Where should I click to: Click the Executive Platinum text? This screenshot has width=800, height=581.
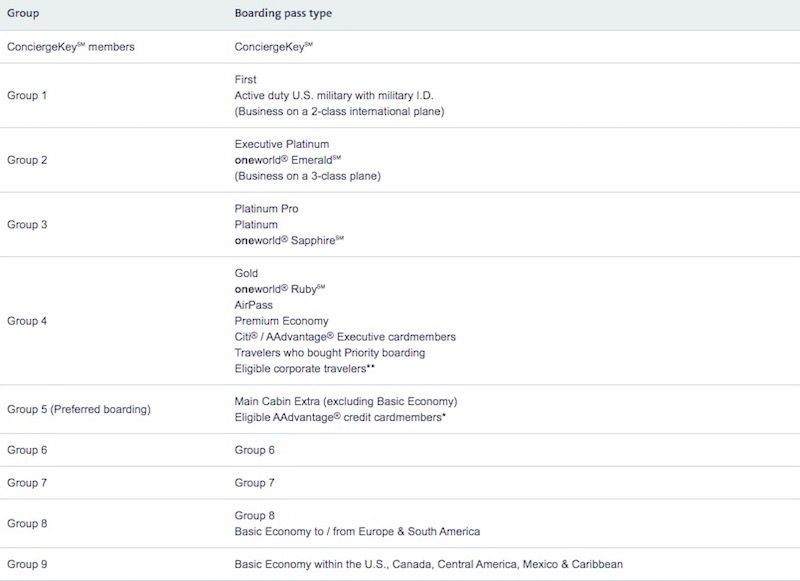(x=282, y=144)
